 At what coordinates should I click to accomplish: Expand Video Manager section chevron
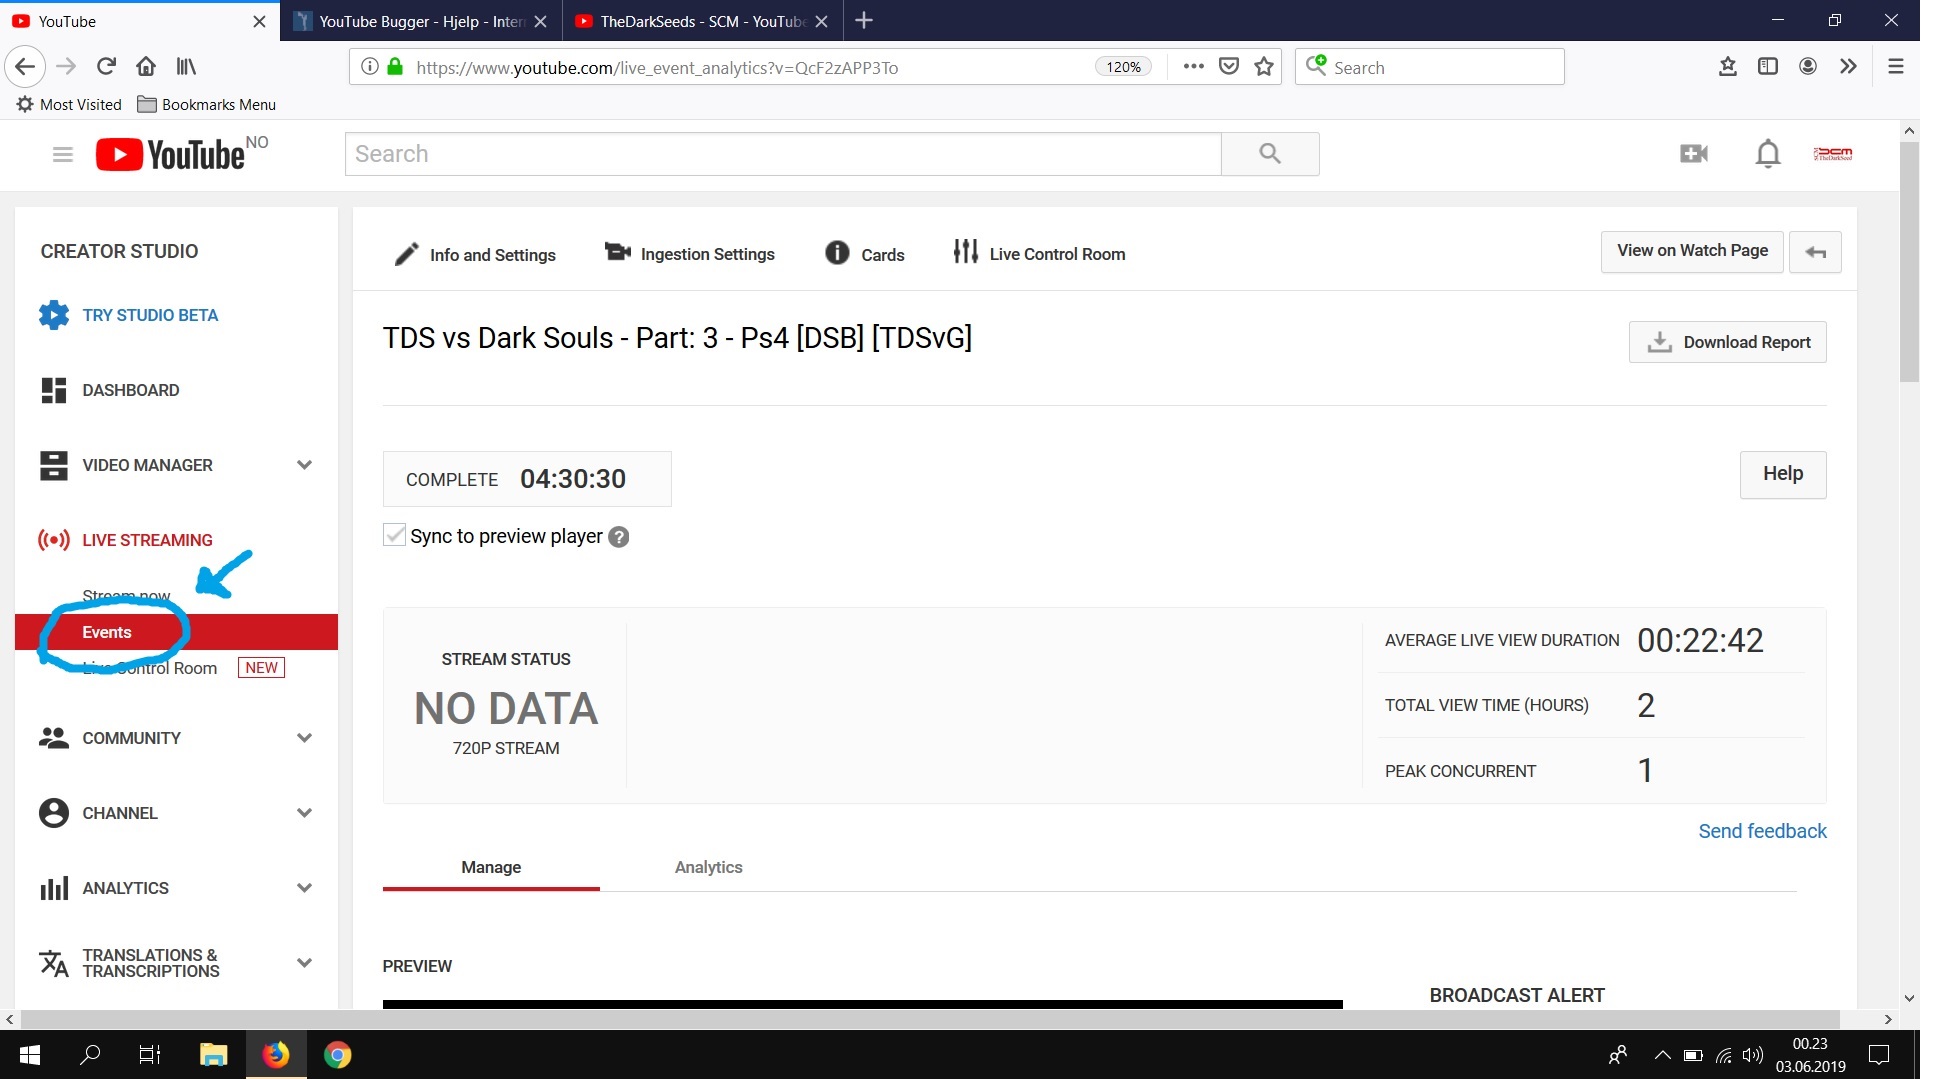coord(305,465)
